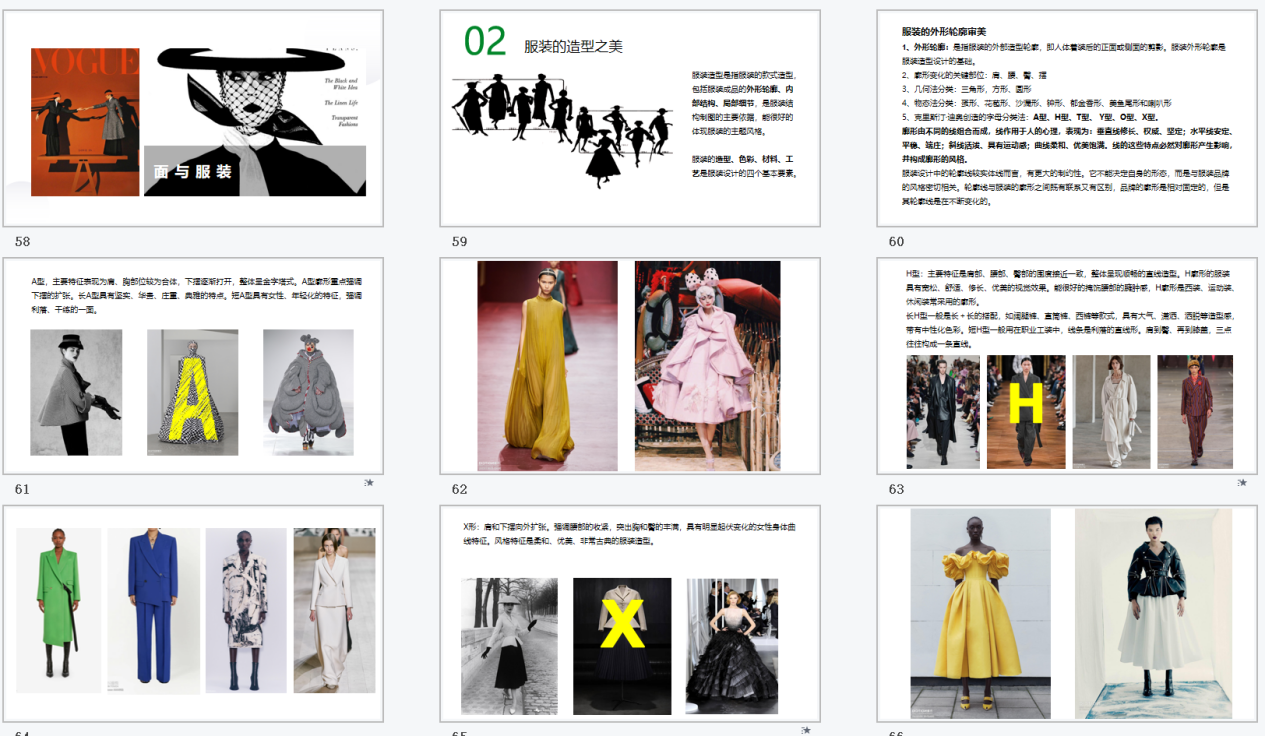The width and height of the screenshot is (1265, 736).
Task: Click the animation star icon under slide 61
Action: tap(369, 483)
